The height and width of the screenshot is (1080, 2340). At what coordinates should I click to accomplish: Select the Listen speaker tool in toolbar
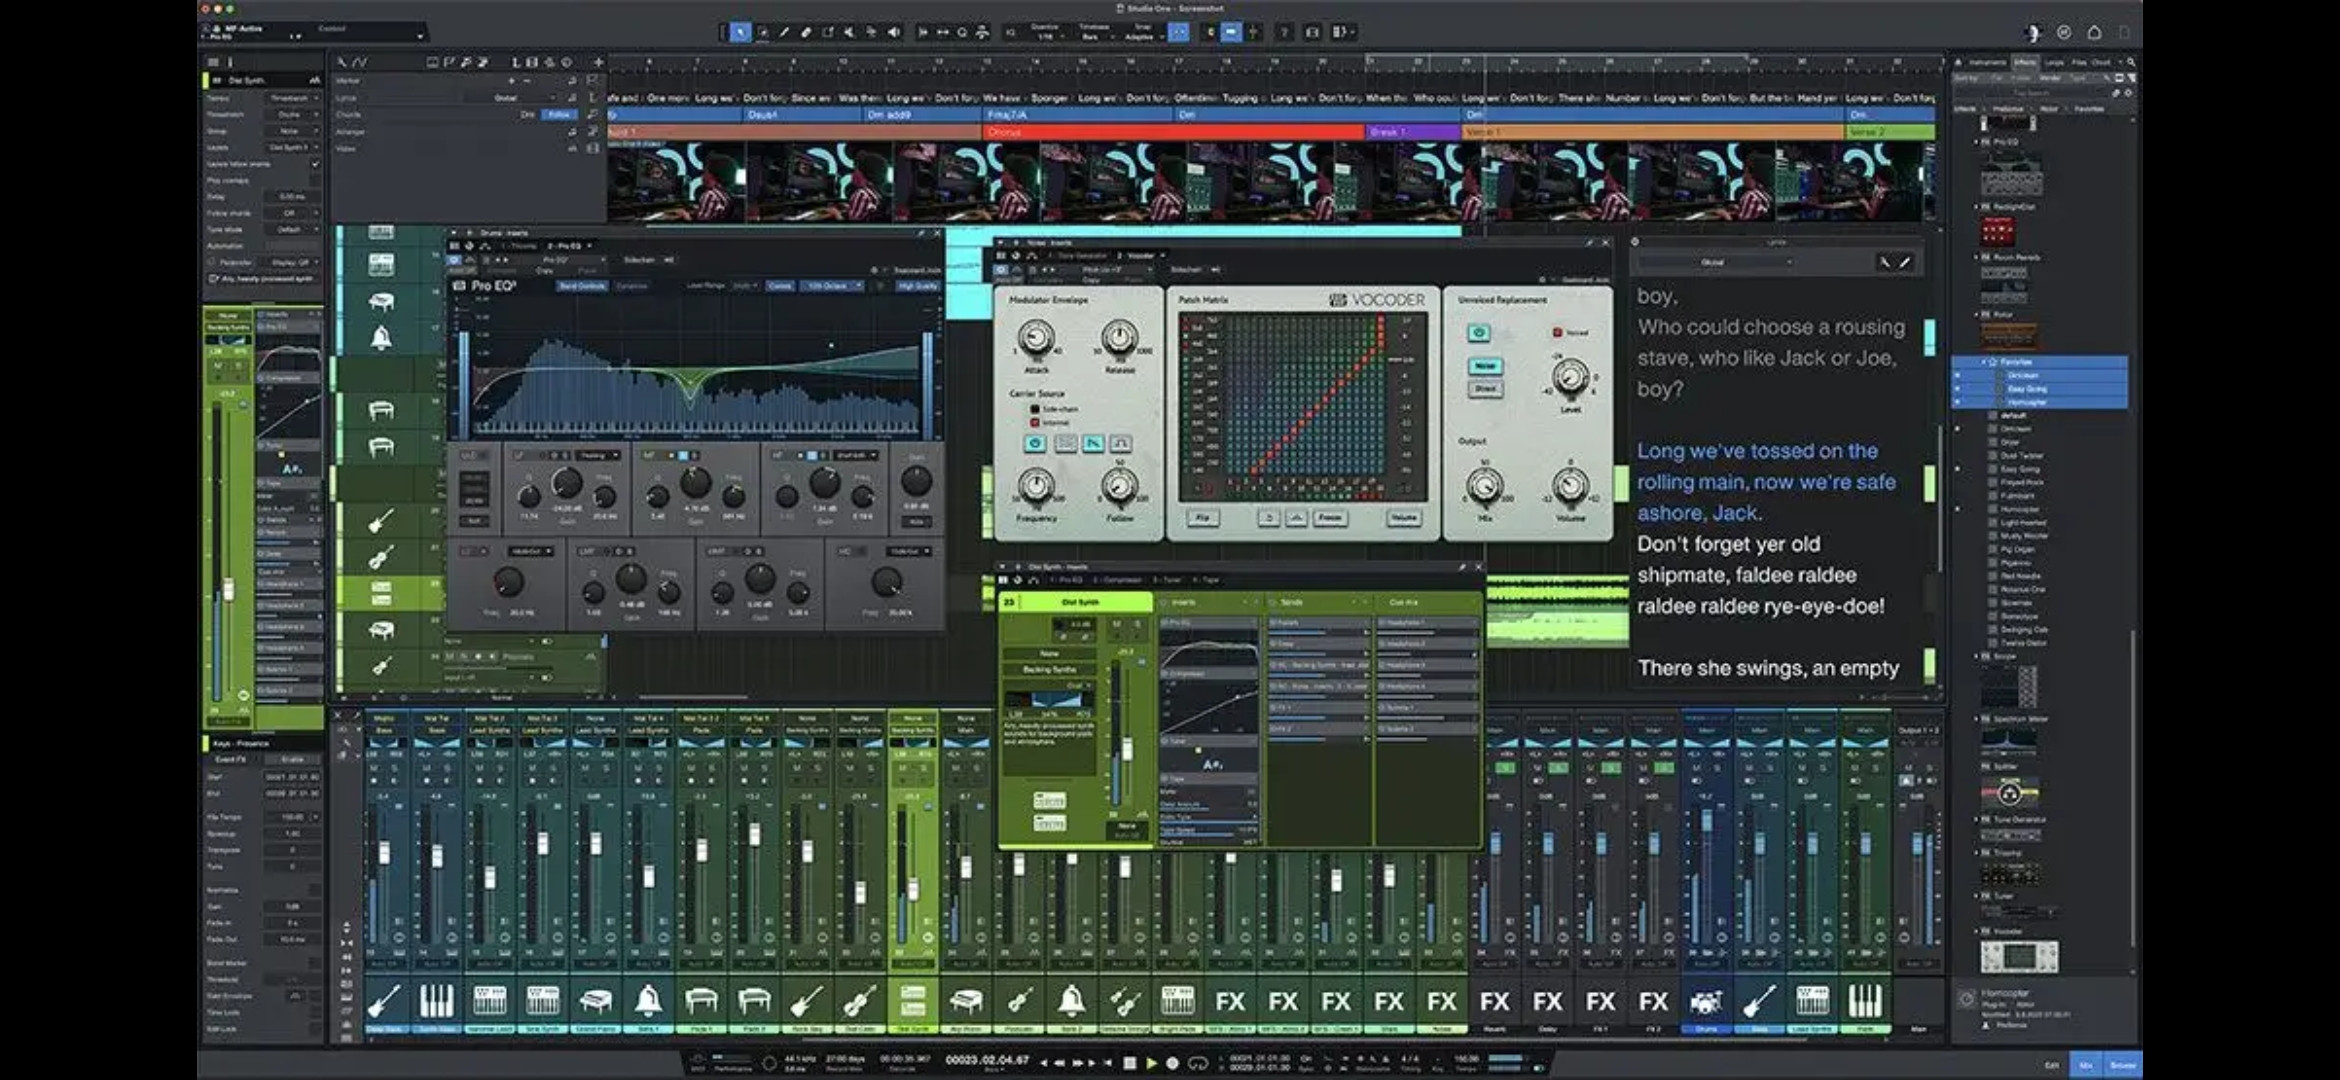point(893,33)
